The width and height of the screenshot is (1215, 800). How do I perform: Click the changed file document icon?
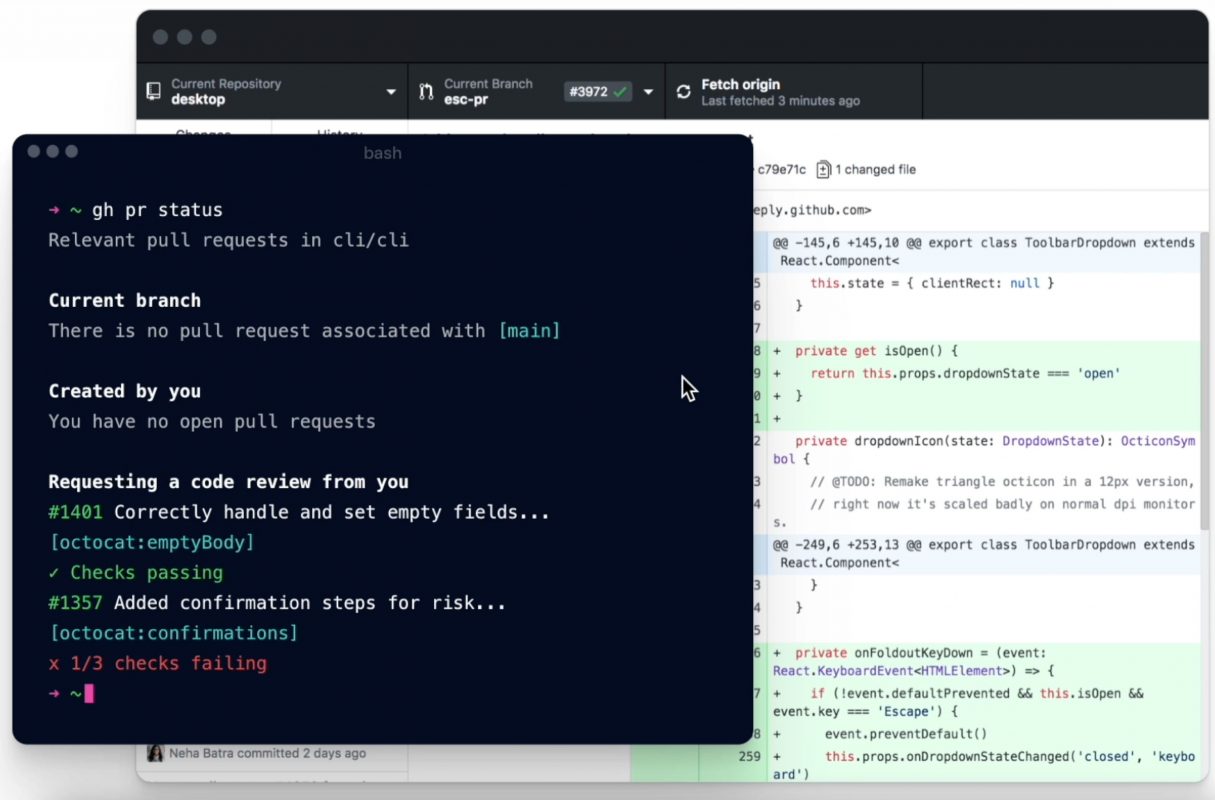[822, 169]
